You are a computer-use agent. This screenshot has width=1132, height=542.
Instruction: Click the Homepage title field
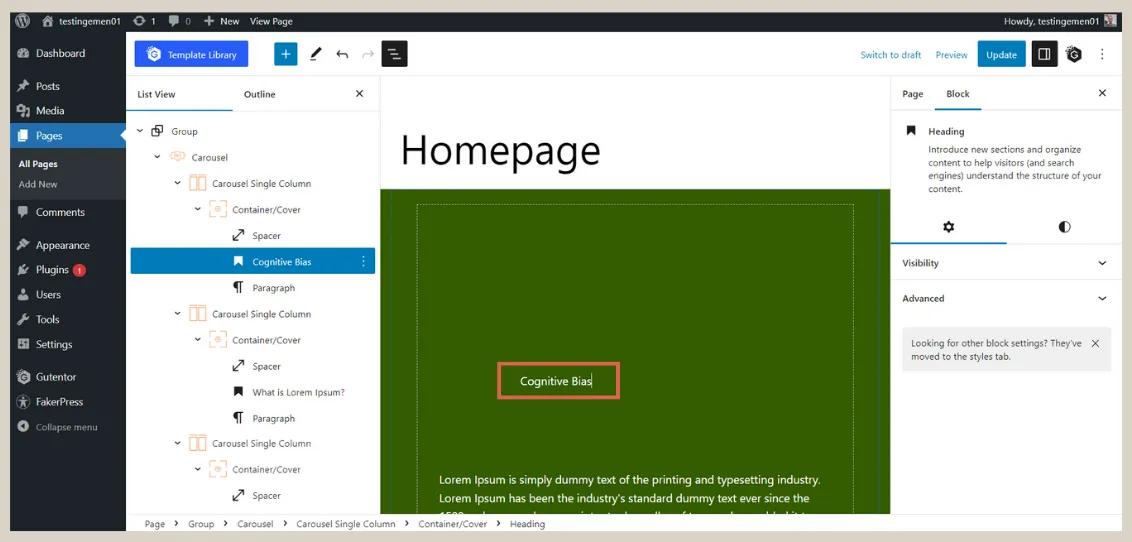pyautogui.click(x=501, y=151)
